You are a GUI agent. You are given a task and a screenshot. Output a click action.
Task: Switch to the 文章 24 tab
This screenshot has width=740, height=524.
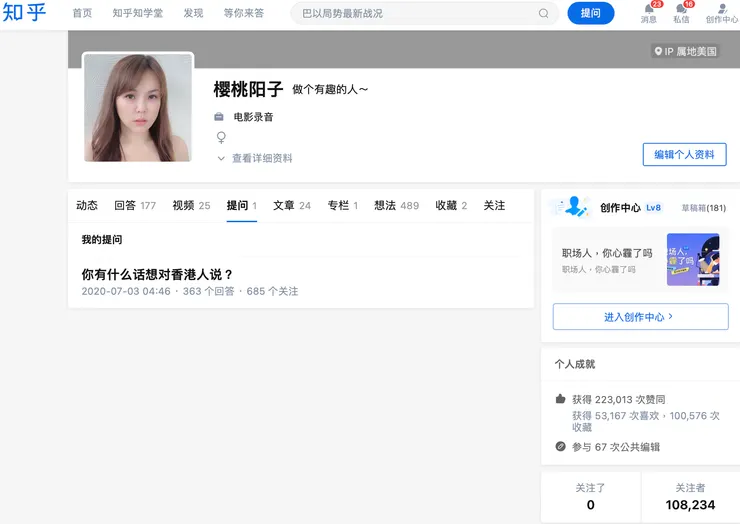(292, 205)
